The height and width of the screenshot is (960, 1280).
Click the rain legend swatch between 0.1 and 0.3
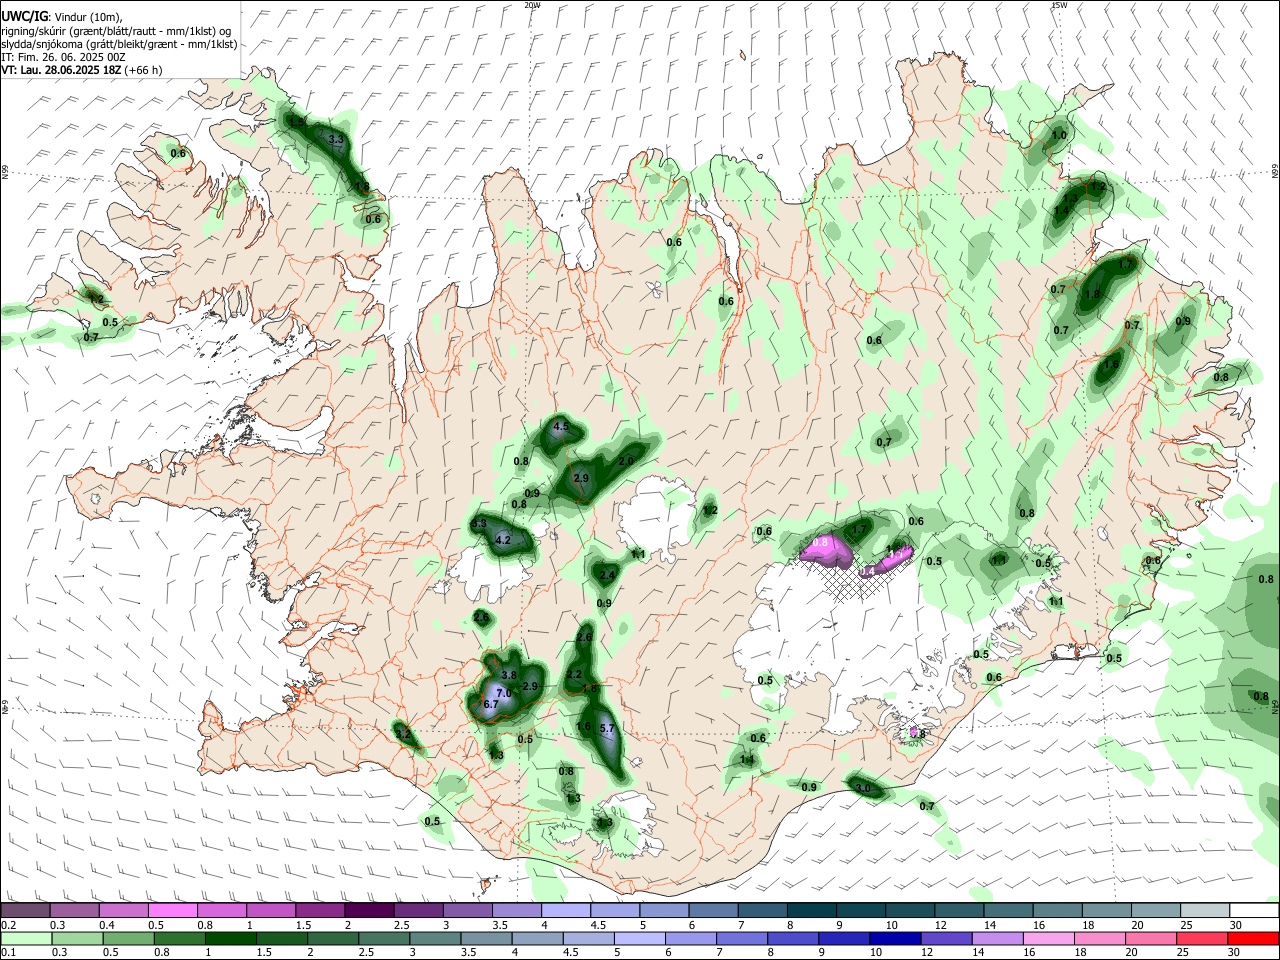(25, 938)
